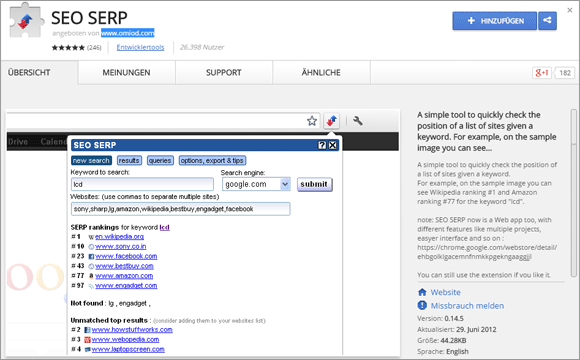
Task: Click the Google +1 button
Action: click(x=542, y=73)
